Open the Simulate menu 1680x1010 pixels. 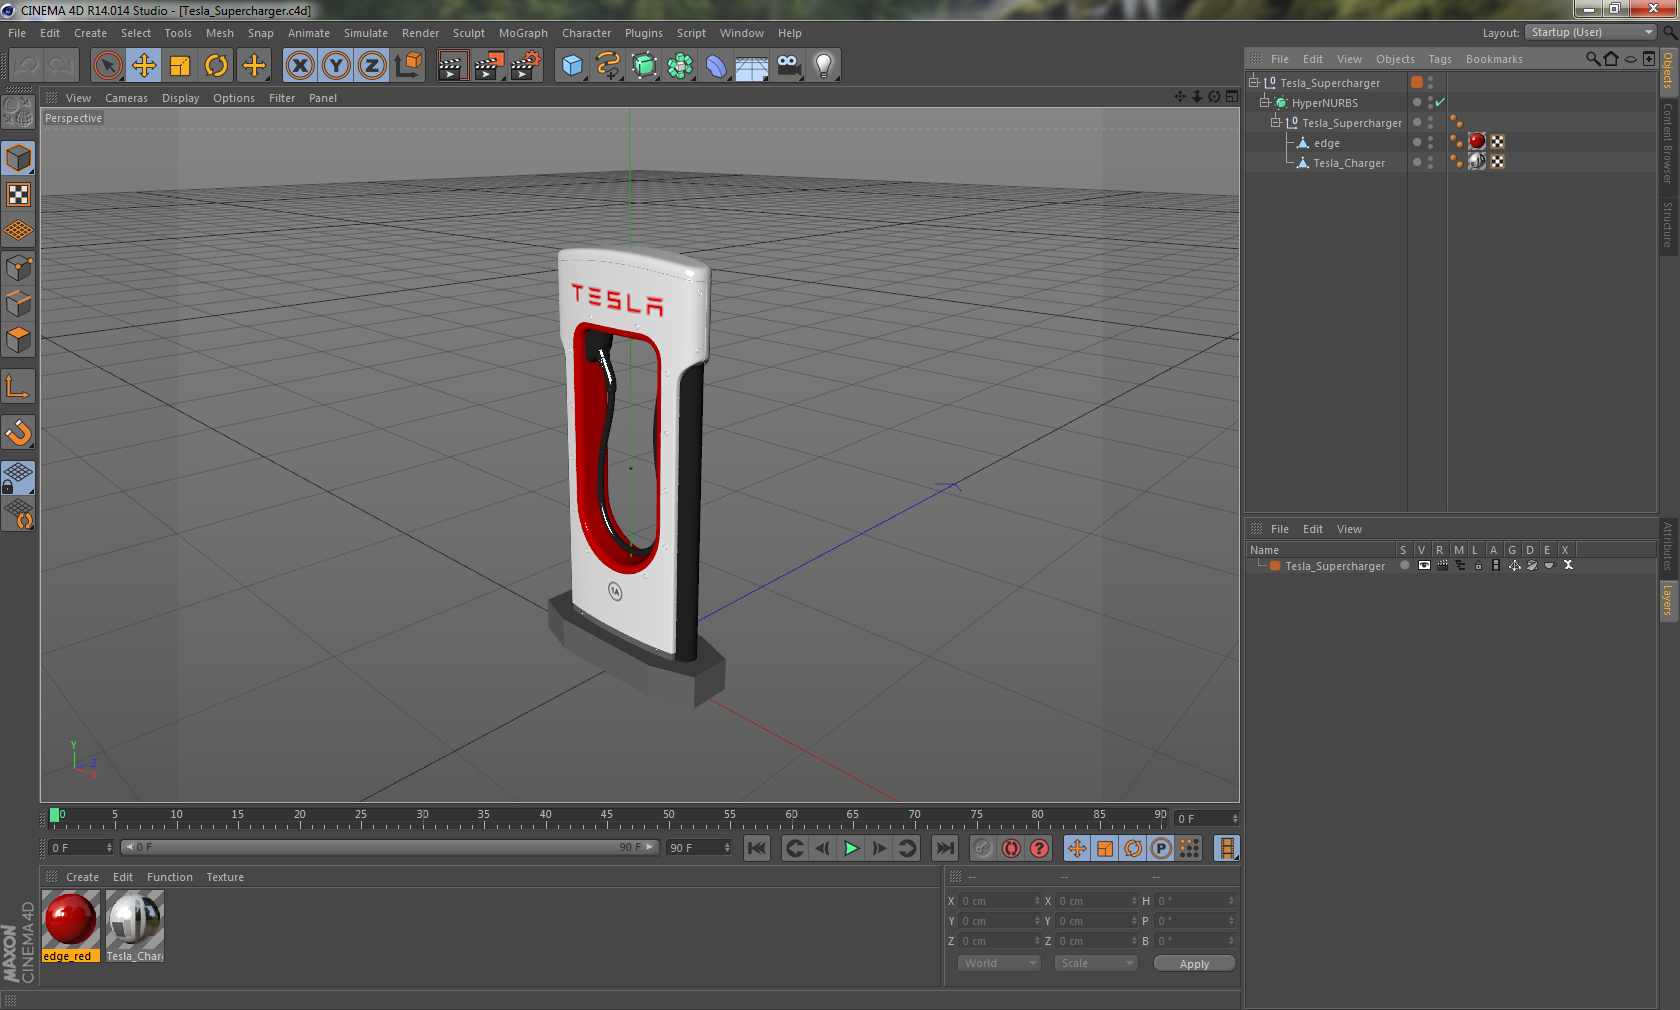click(x=366, y=33)
